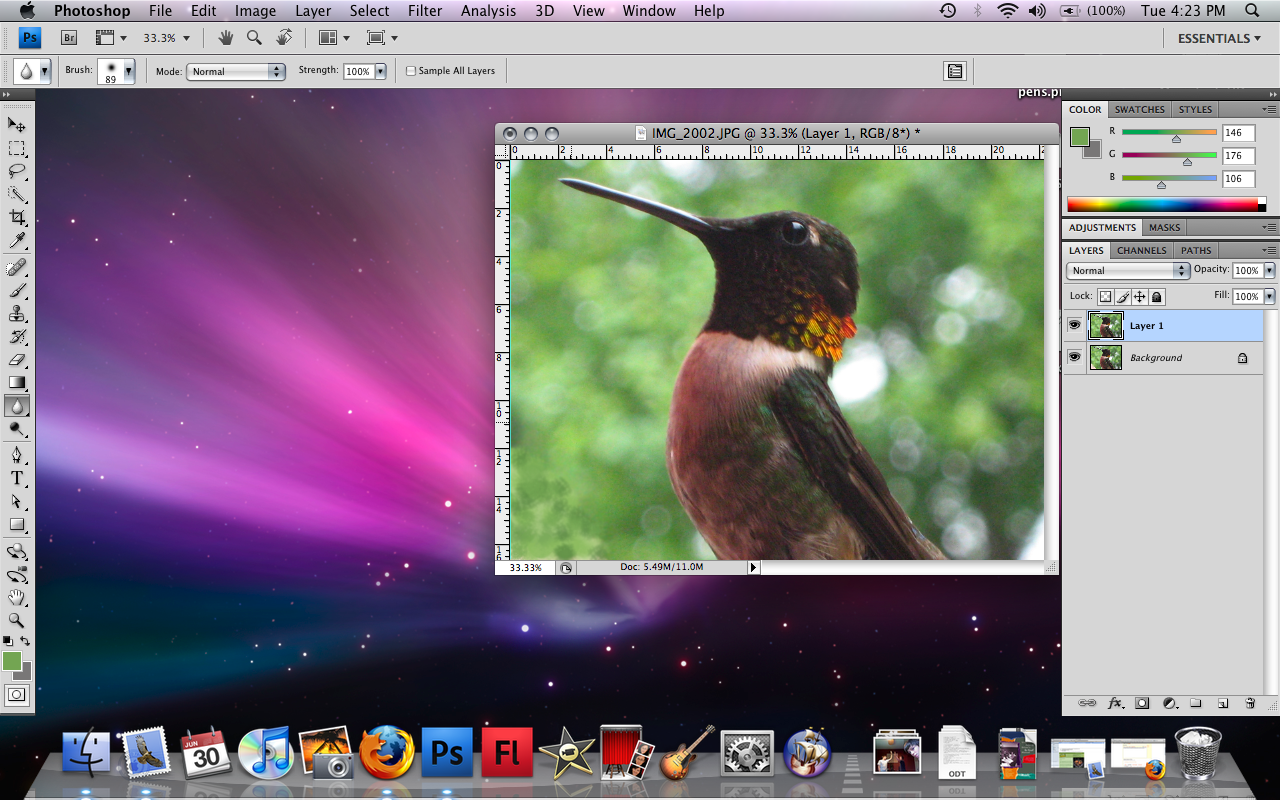The height and width of the screenshot is (800, 1280).
Task: Switch to the Masks tab
Action: pos(1164,228)
